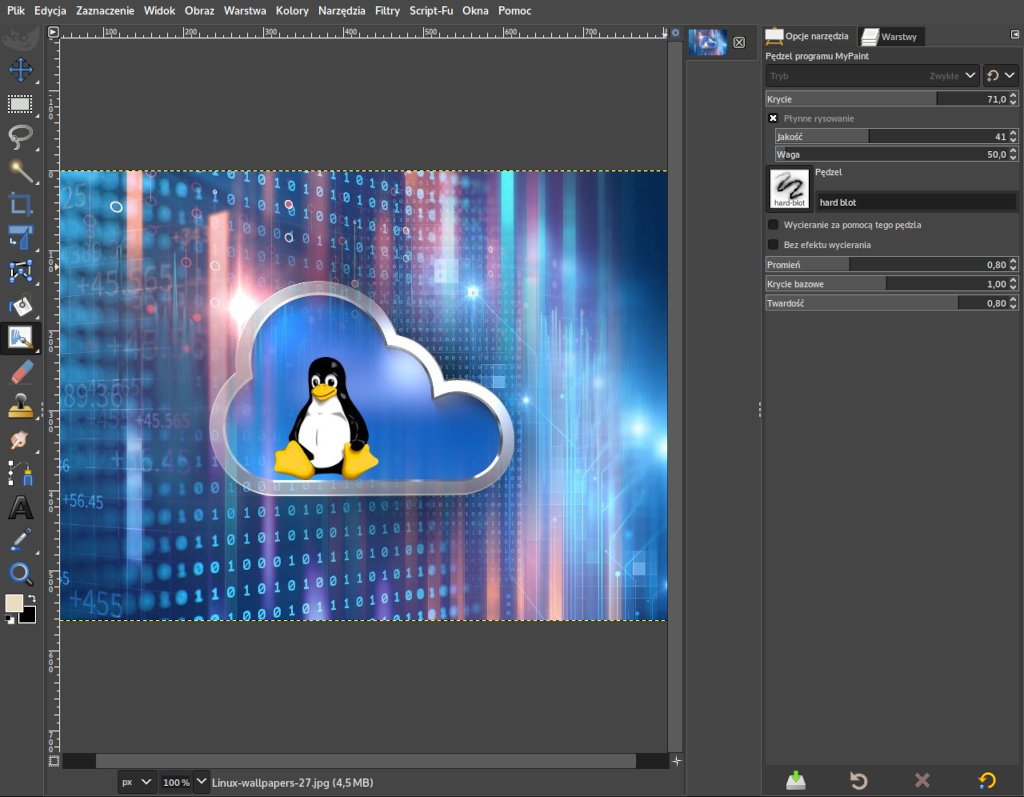Choose the Bucket Fill tool
The image size is (1024, 797).
20,305
